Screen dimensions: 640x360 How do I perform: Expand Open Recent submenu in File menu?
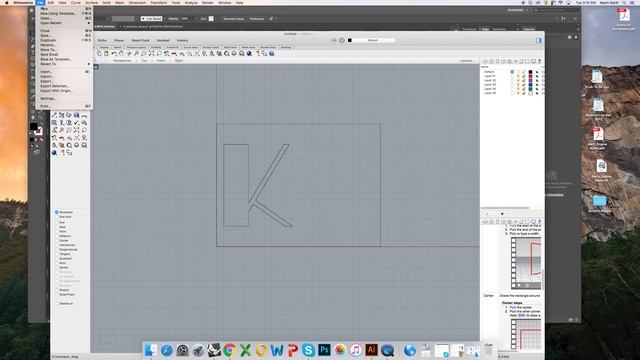[64, 23]
